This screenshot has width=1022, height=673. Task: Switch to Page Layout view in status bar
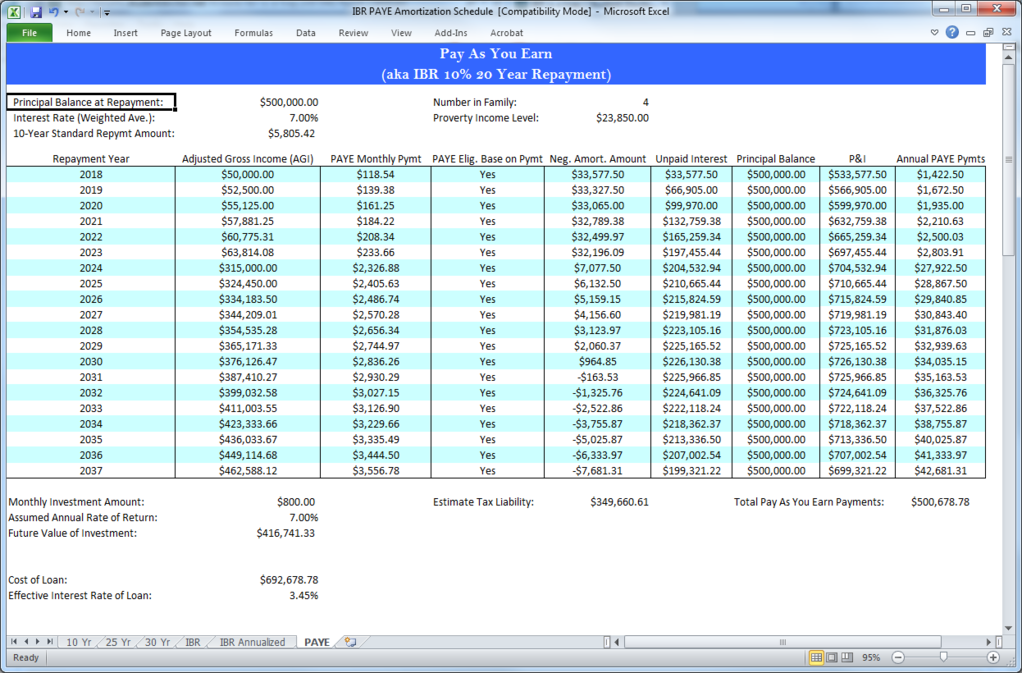pos(832,657)
